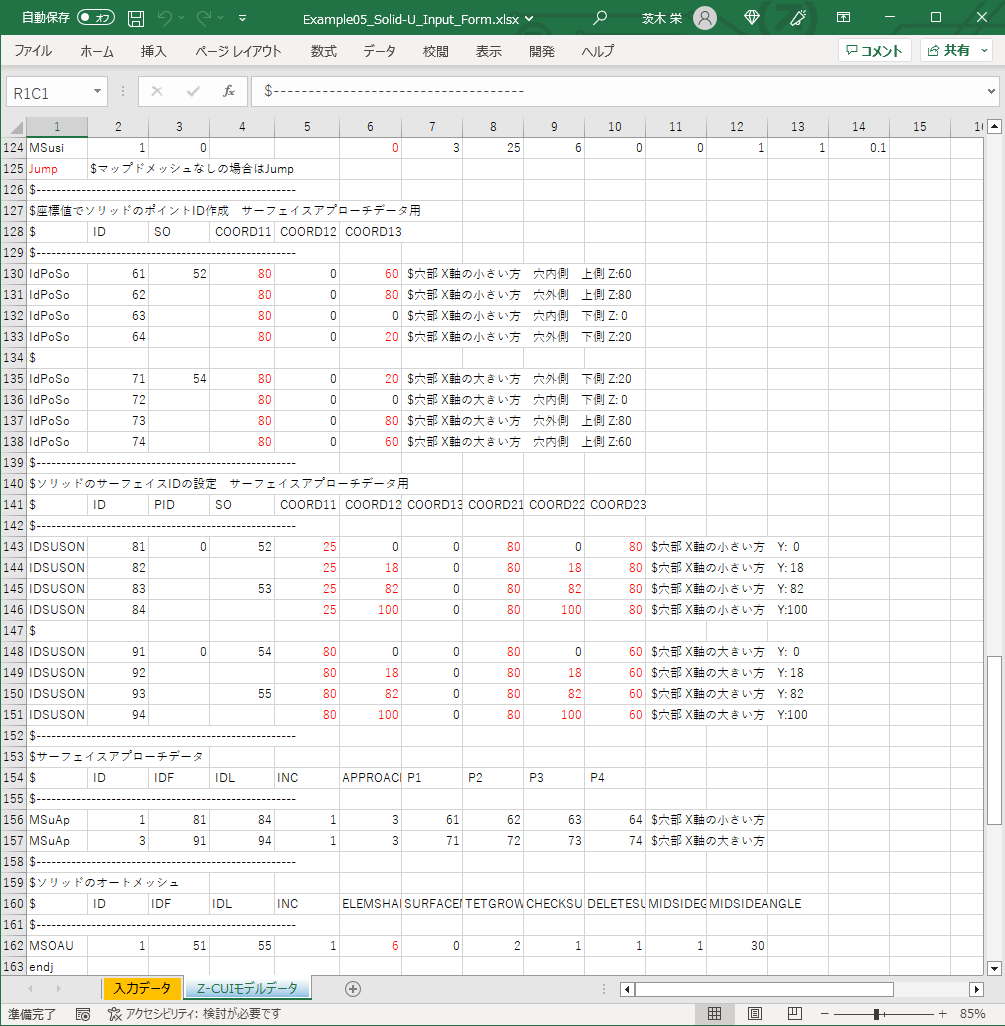This screenshot has height=1026, width=1005.
Task: Switch to the データ ribbon tab
Action: point(379,51)
